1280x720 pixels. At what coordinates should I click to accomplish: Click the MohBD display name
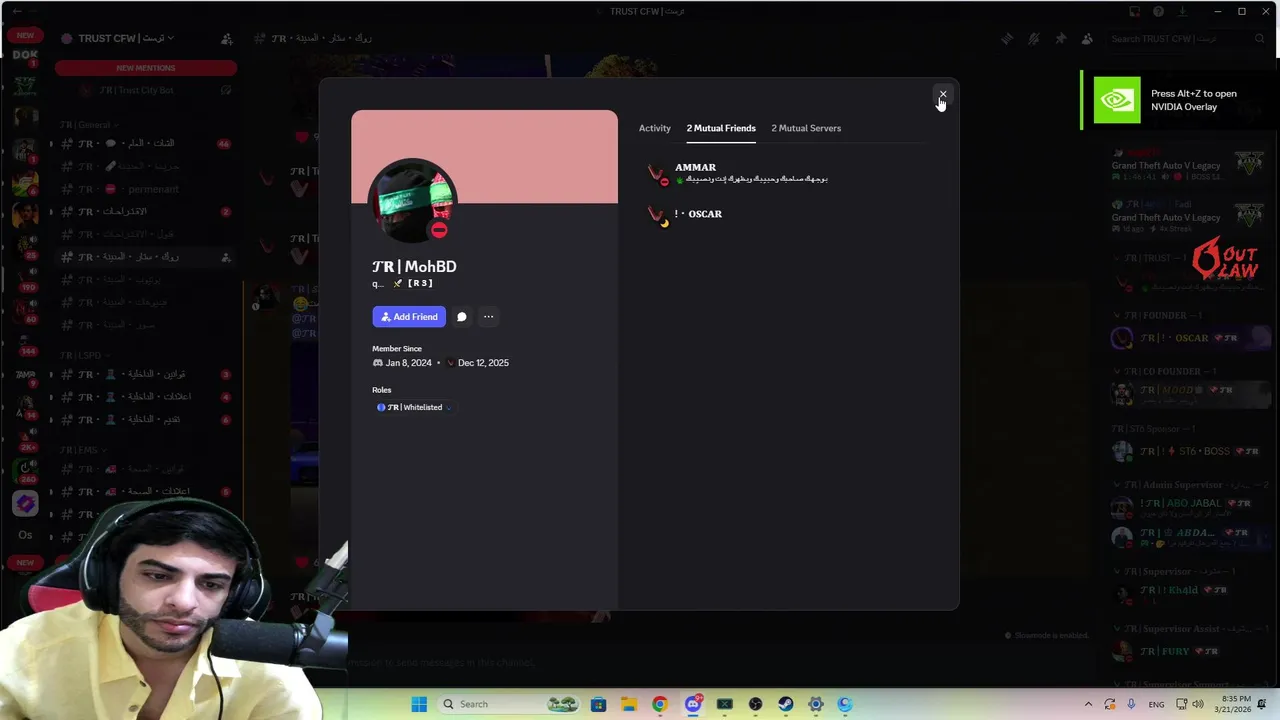tap(414, 266)
